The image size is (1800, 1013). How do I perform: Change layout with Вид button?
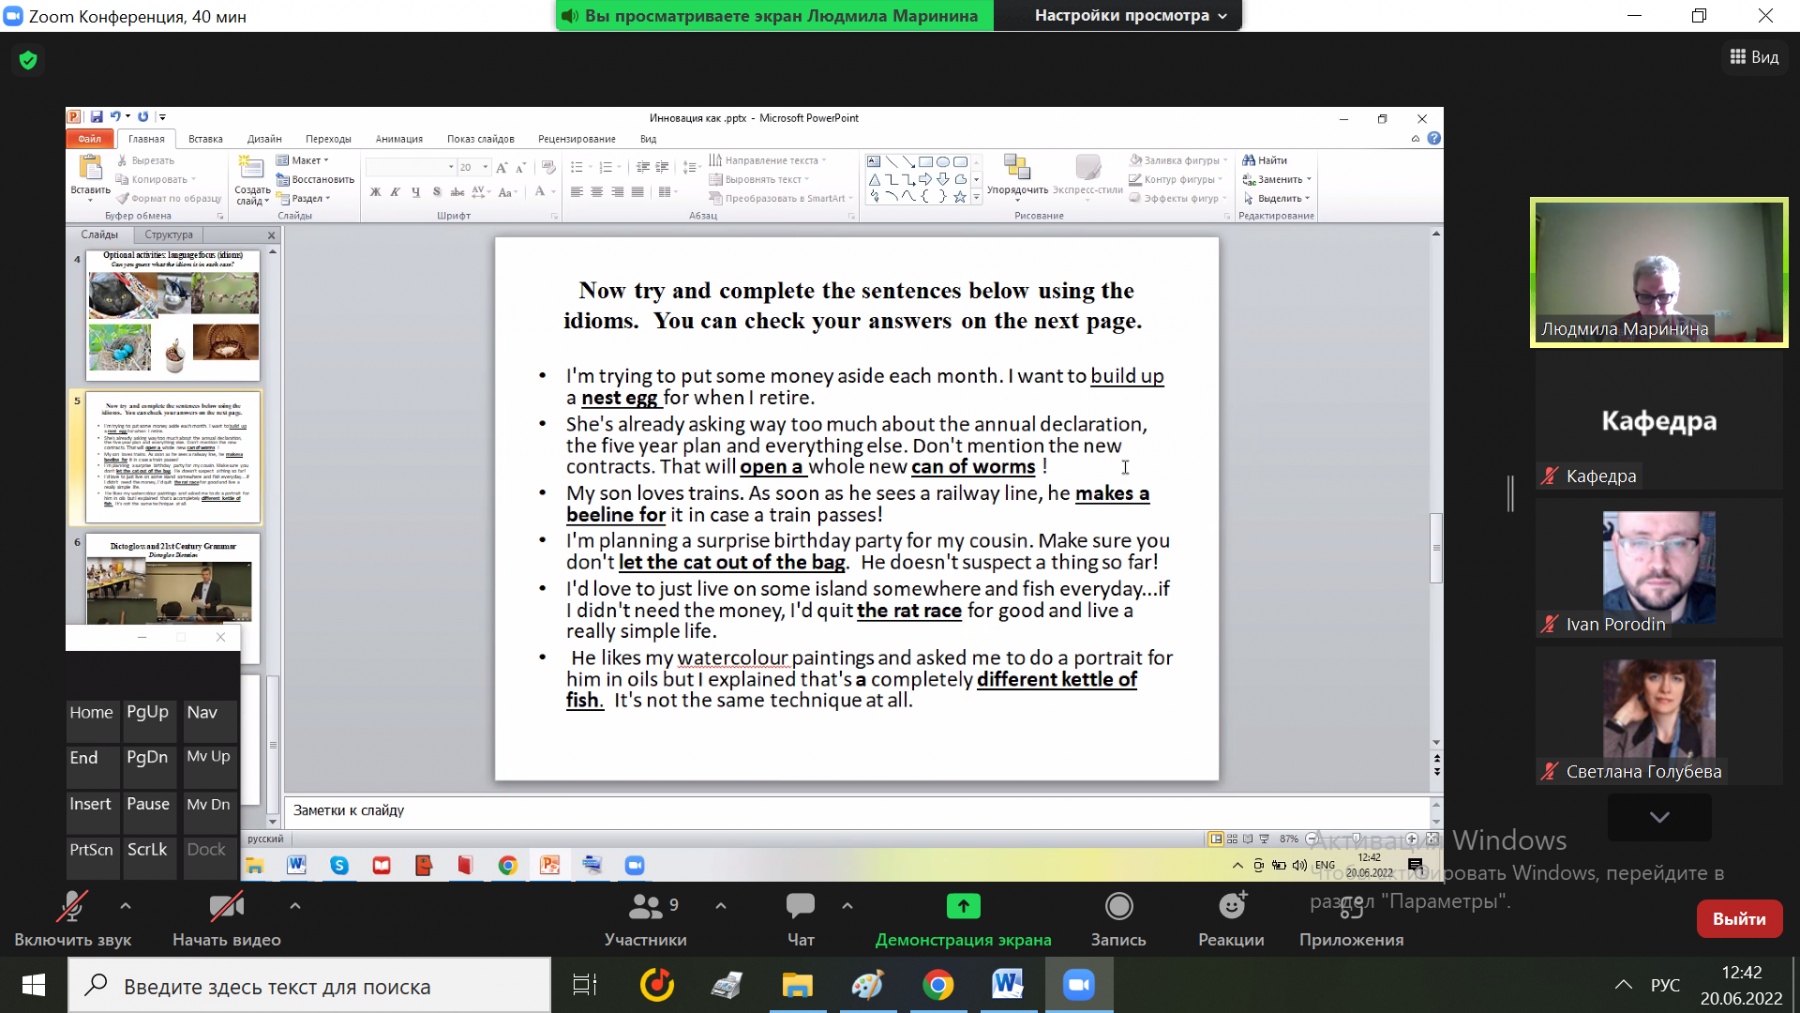[x=1754, y=57]
